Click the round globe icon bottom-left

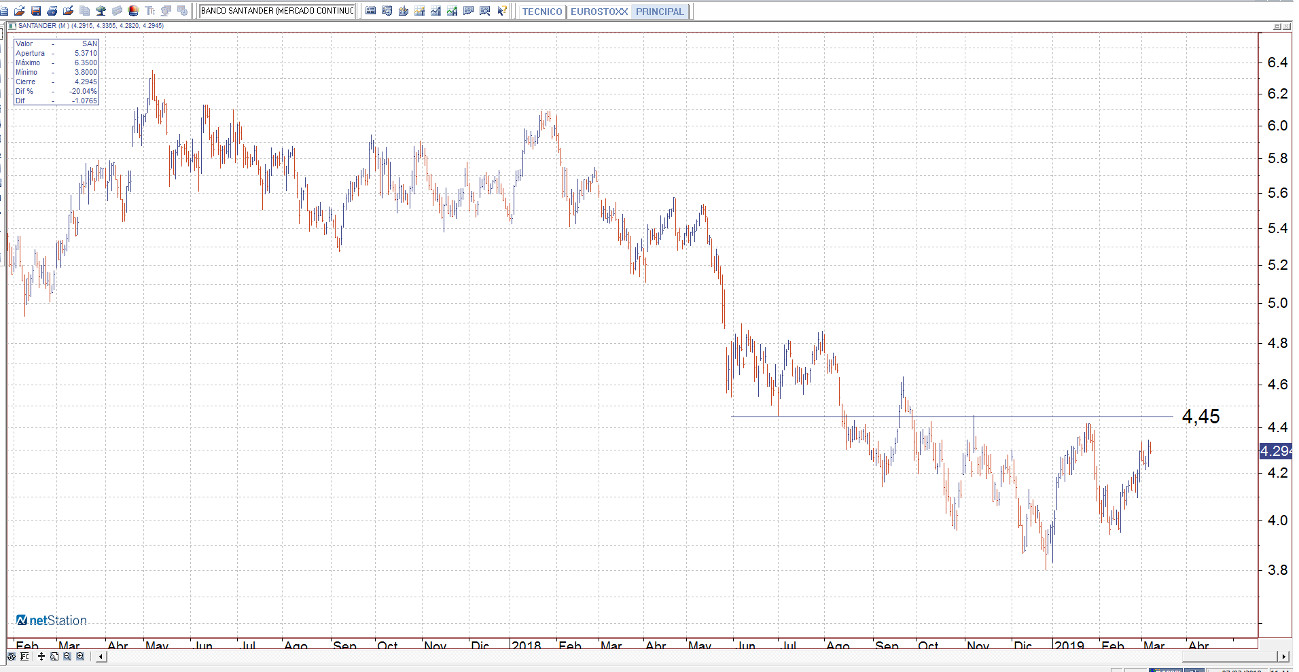point(12,656)
